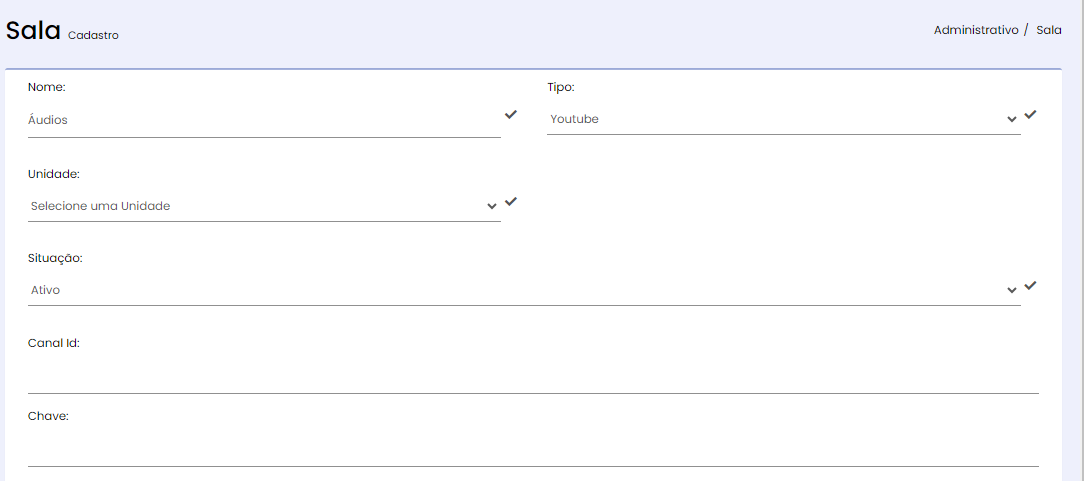
Task: Click the Chave label
Action: [x=48, y=416]
